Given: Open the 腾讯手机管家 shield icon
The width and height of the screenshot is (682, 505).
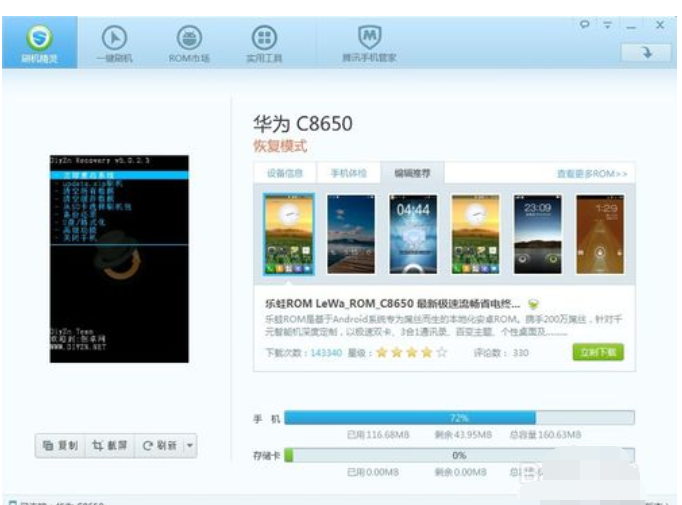Looking at the screenshot, I should [x=369, y=43].
